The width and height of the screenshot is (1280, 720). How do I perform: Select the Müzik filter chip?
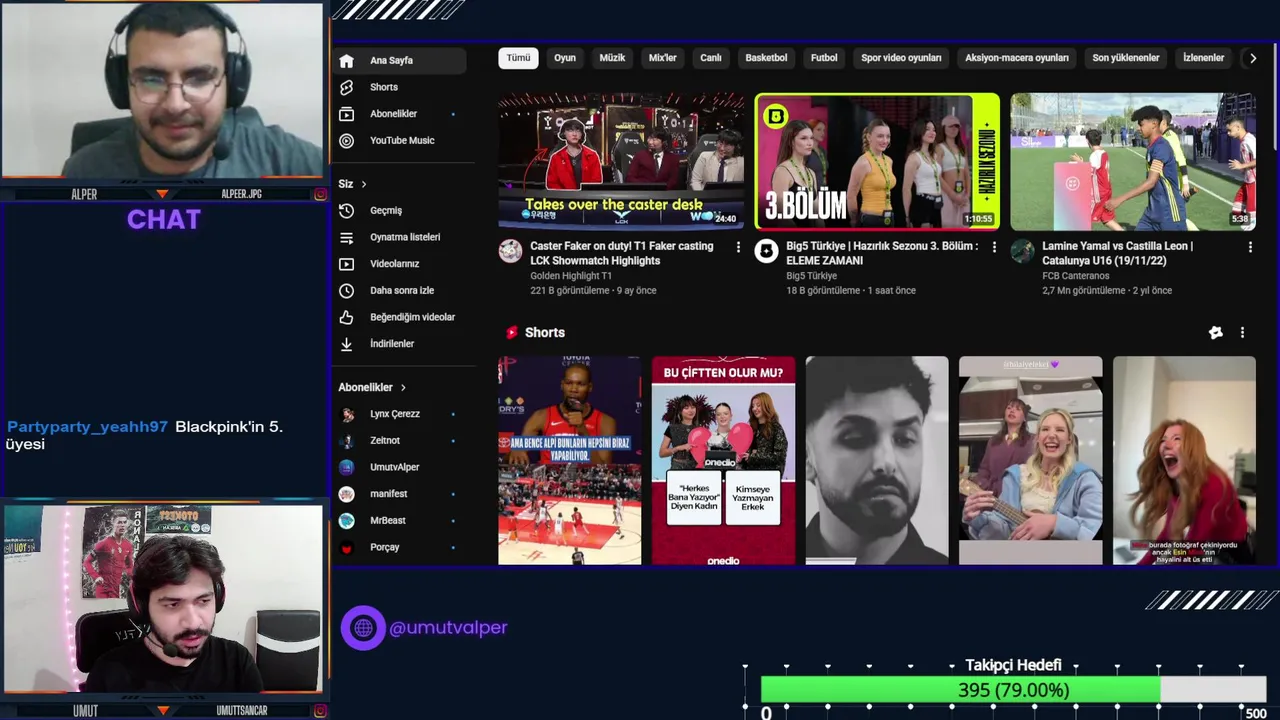tap(612, 58)
